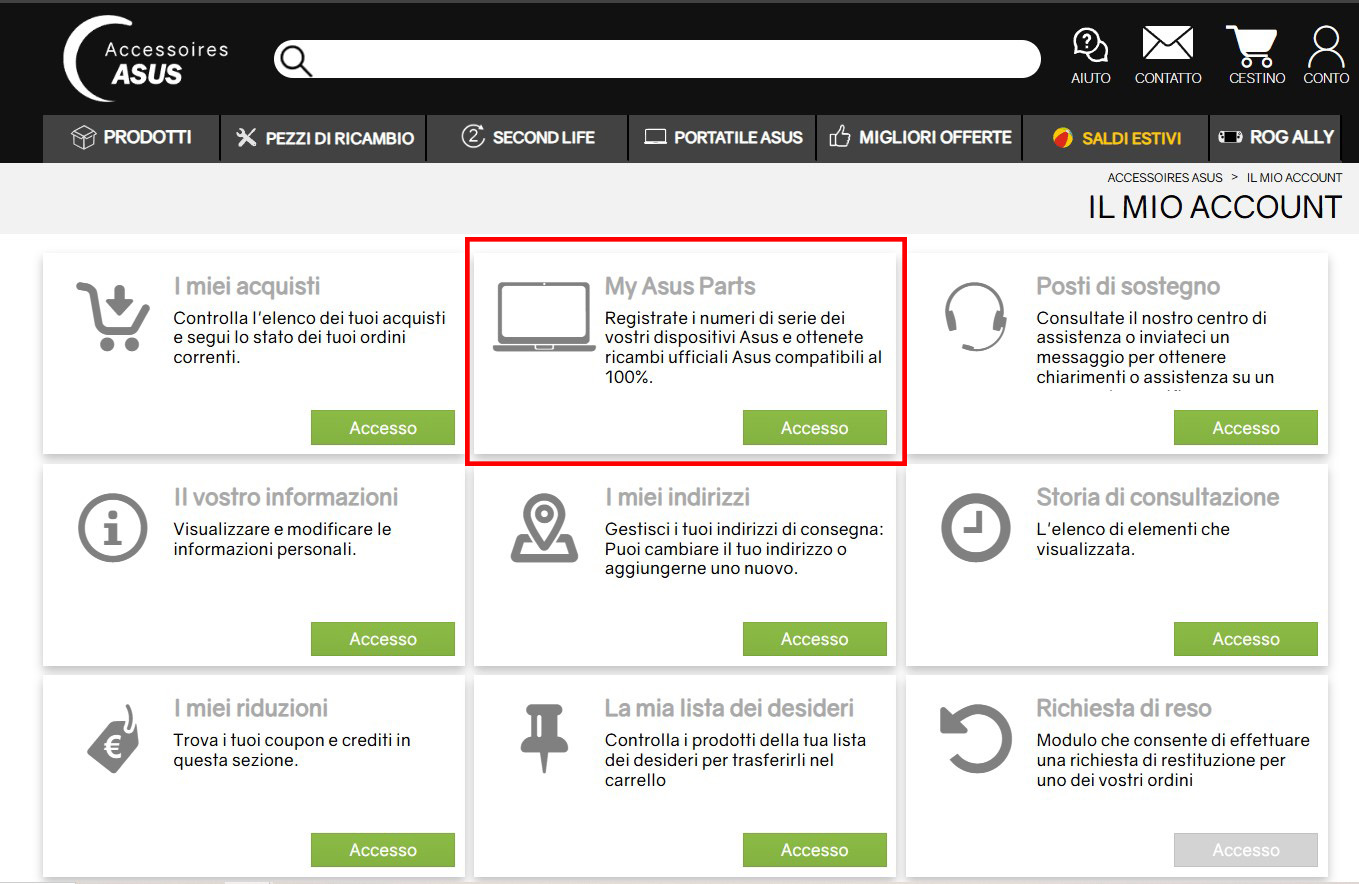
Task: Click Accesso under I miei acquisti
Action: click(383, 428)
